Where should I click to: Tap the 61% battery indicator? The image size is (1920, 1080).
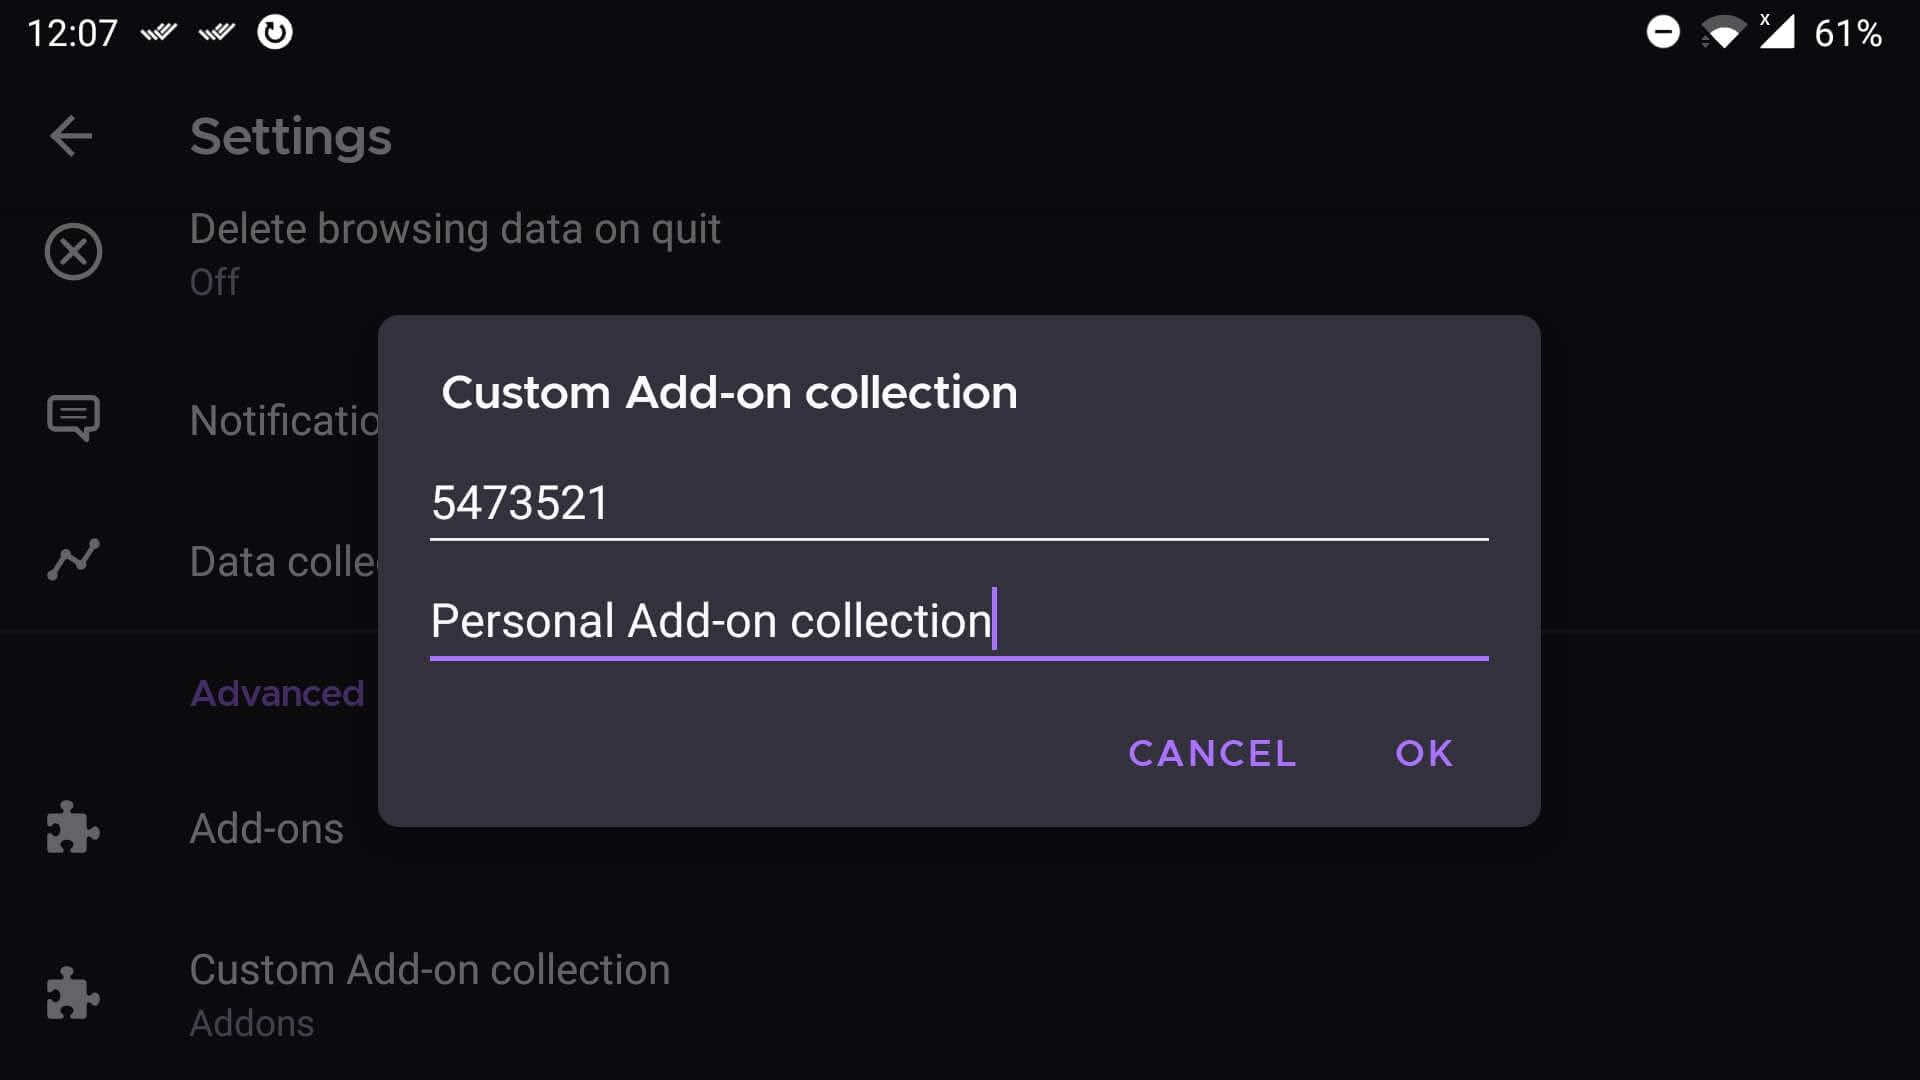[x=1847, y=34]
